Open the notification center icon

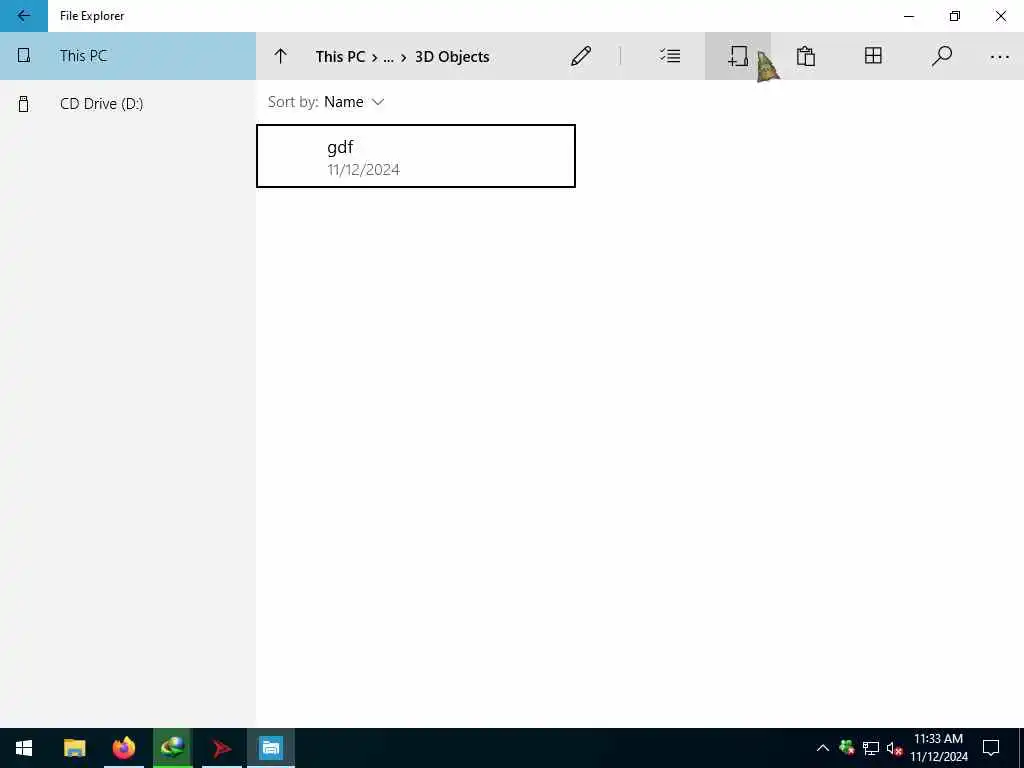[x=991, y=748]
